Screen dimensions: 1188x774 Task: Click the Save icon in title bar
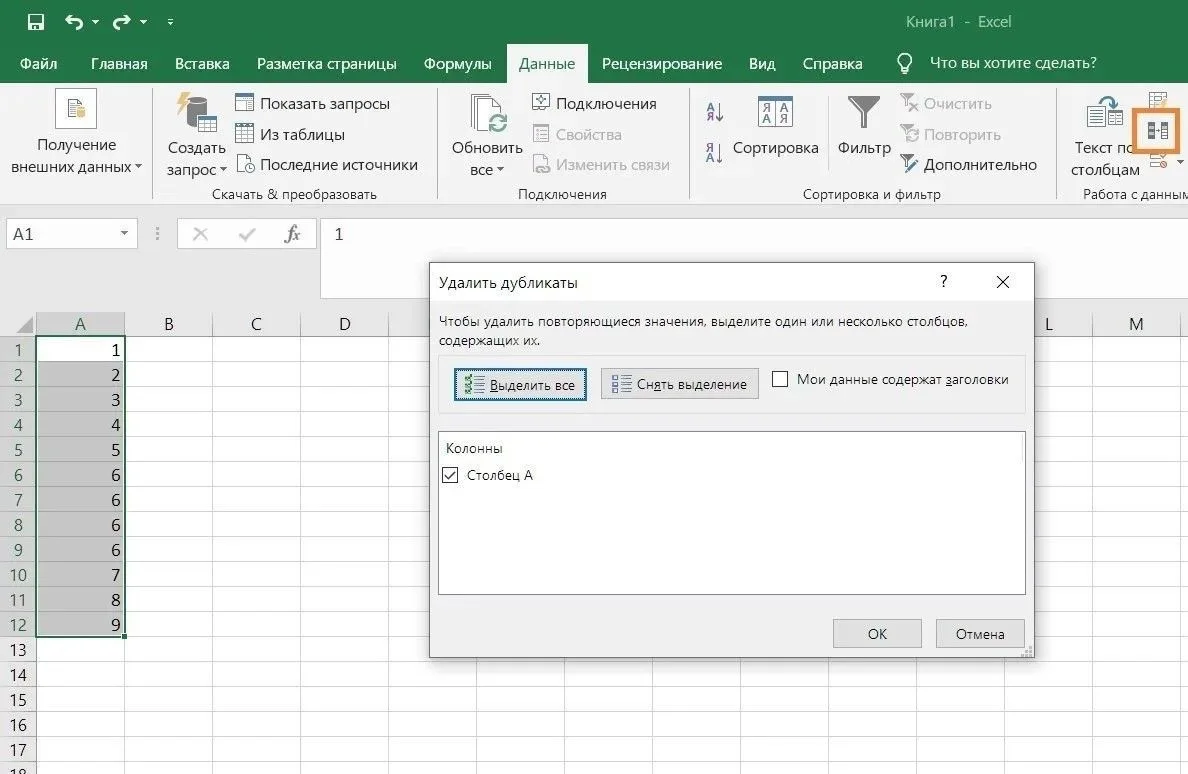click(x=36, y=22)
